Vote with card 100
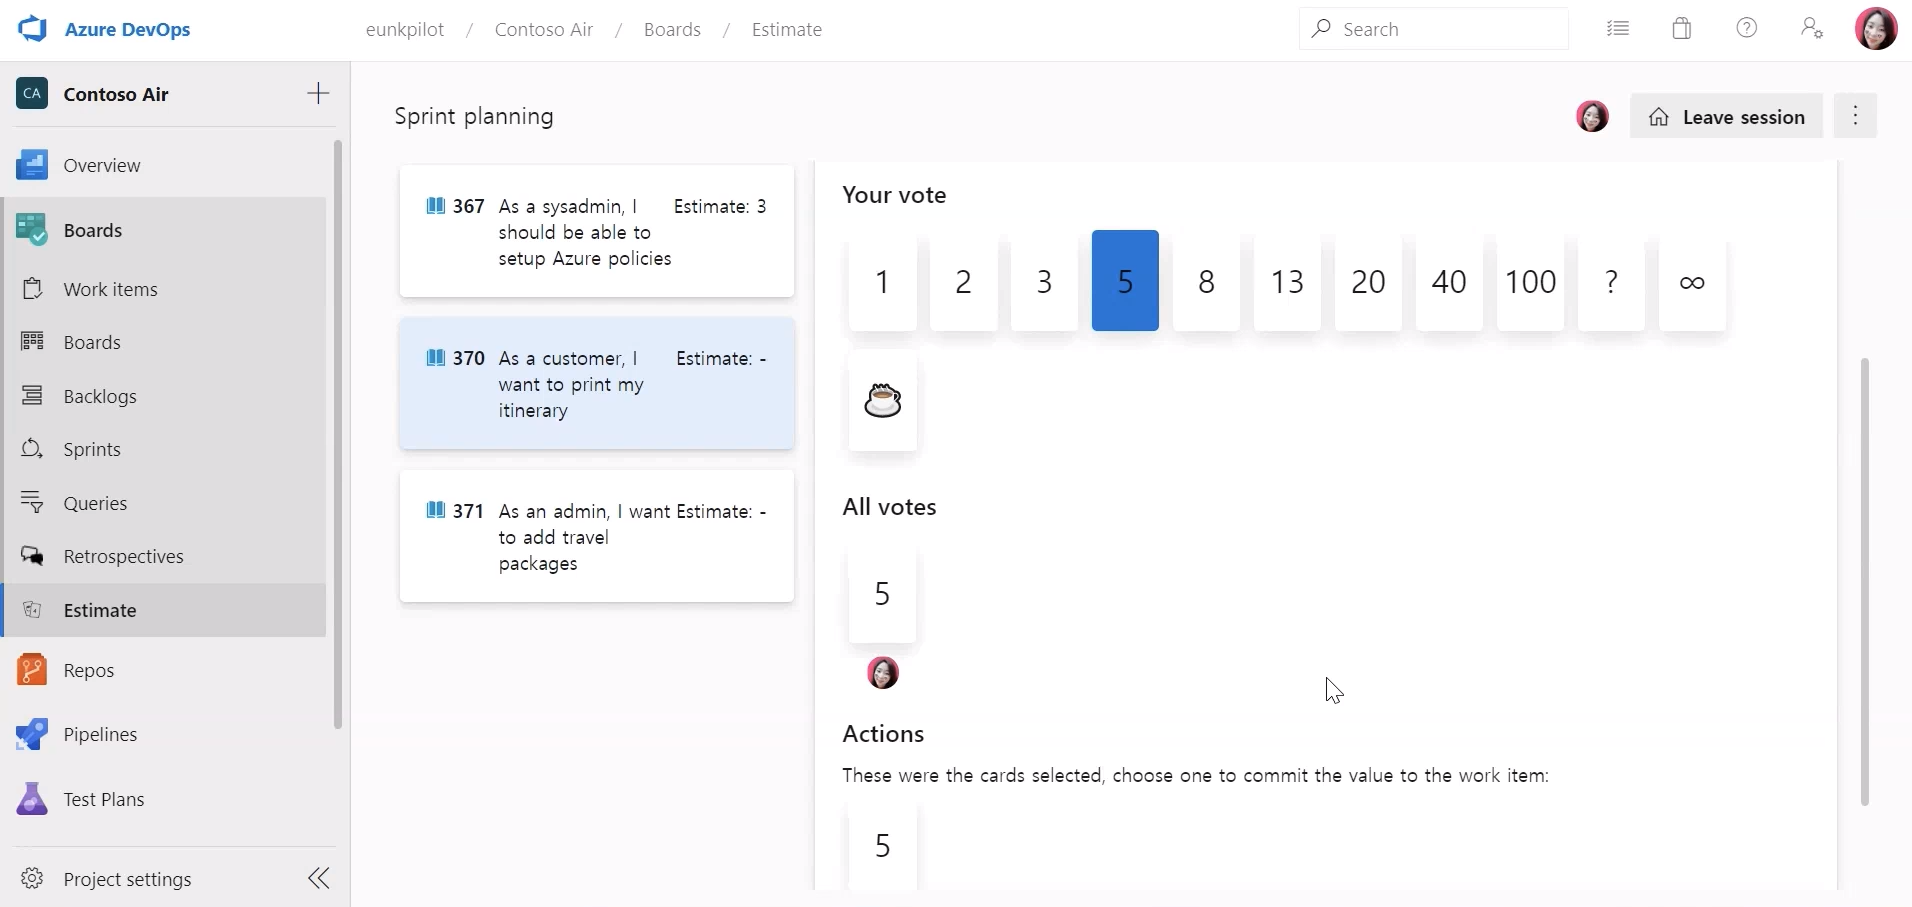The width and height of the screenshot is (1912, 907). coord(1531,281)
